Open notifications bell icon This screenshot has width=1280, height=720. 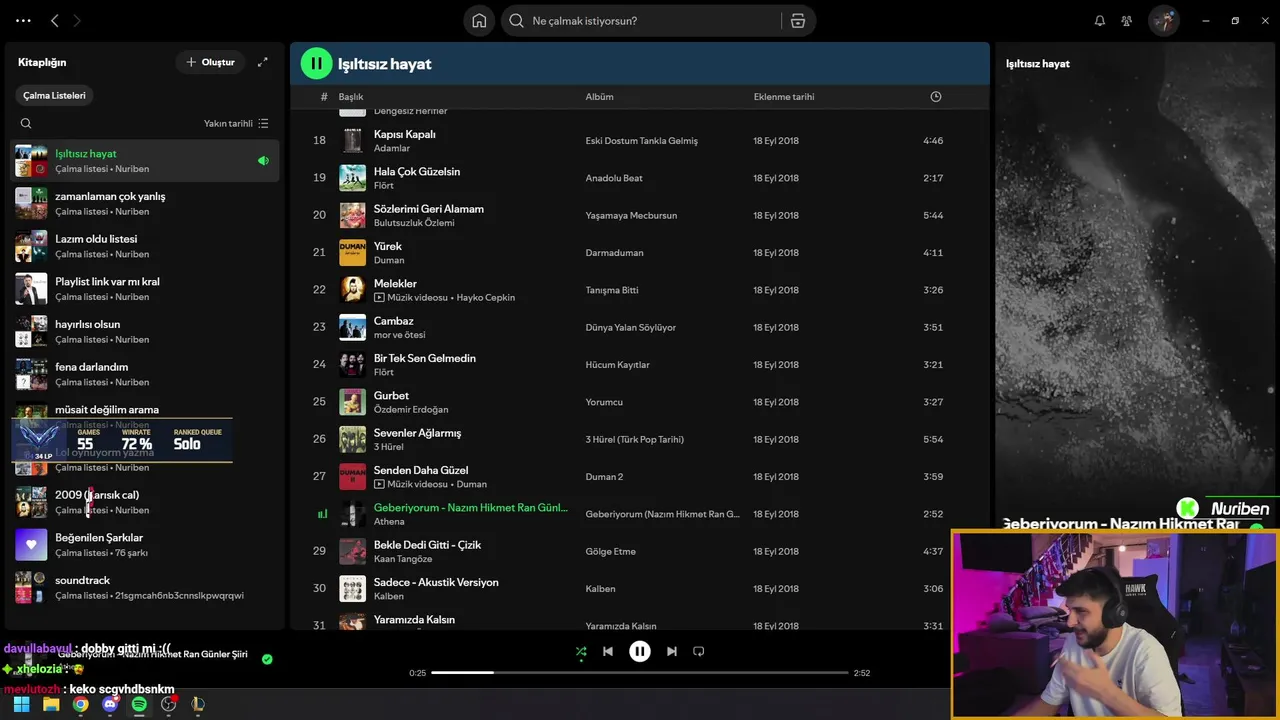(x=1100, y=21)
